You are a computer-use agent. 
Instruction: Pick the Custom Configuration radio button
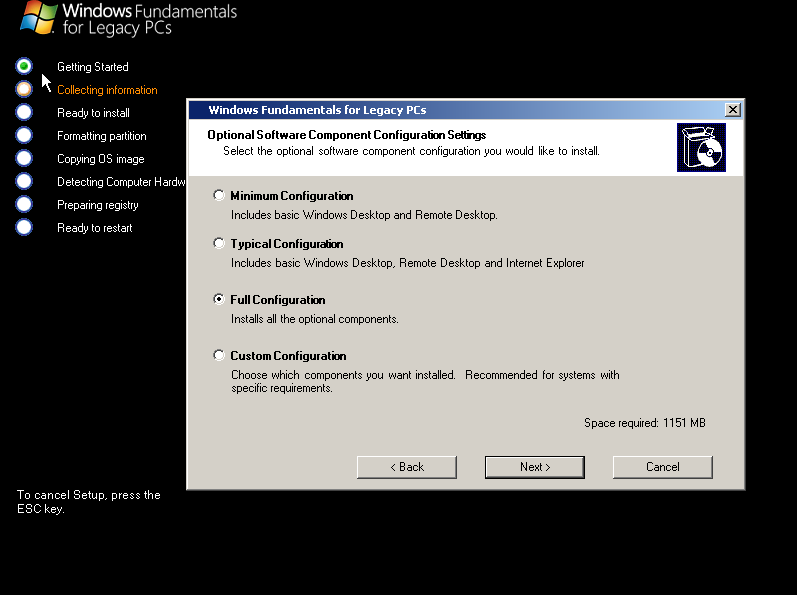coord(219,355)
